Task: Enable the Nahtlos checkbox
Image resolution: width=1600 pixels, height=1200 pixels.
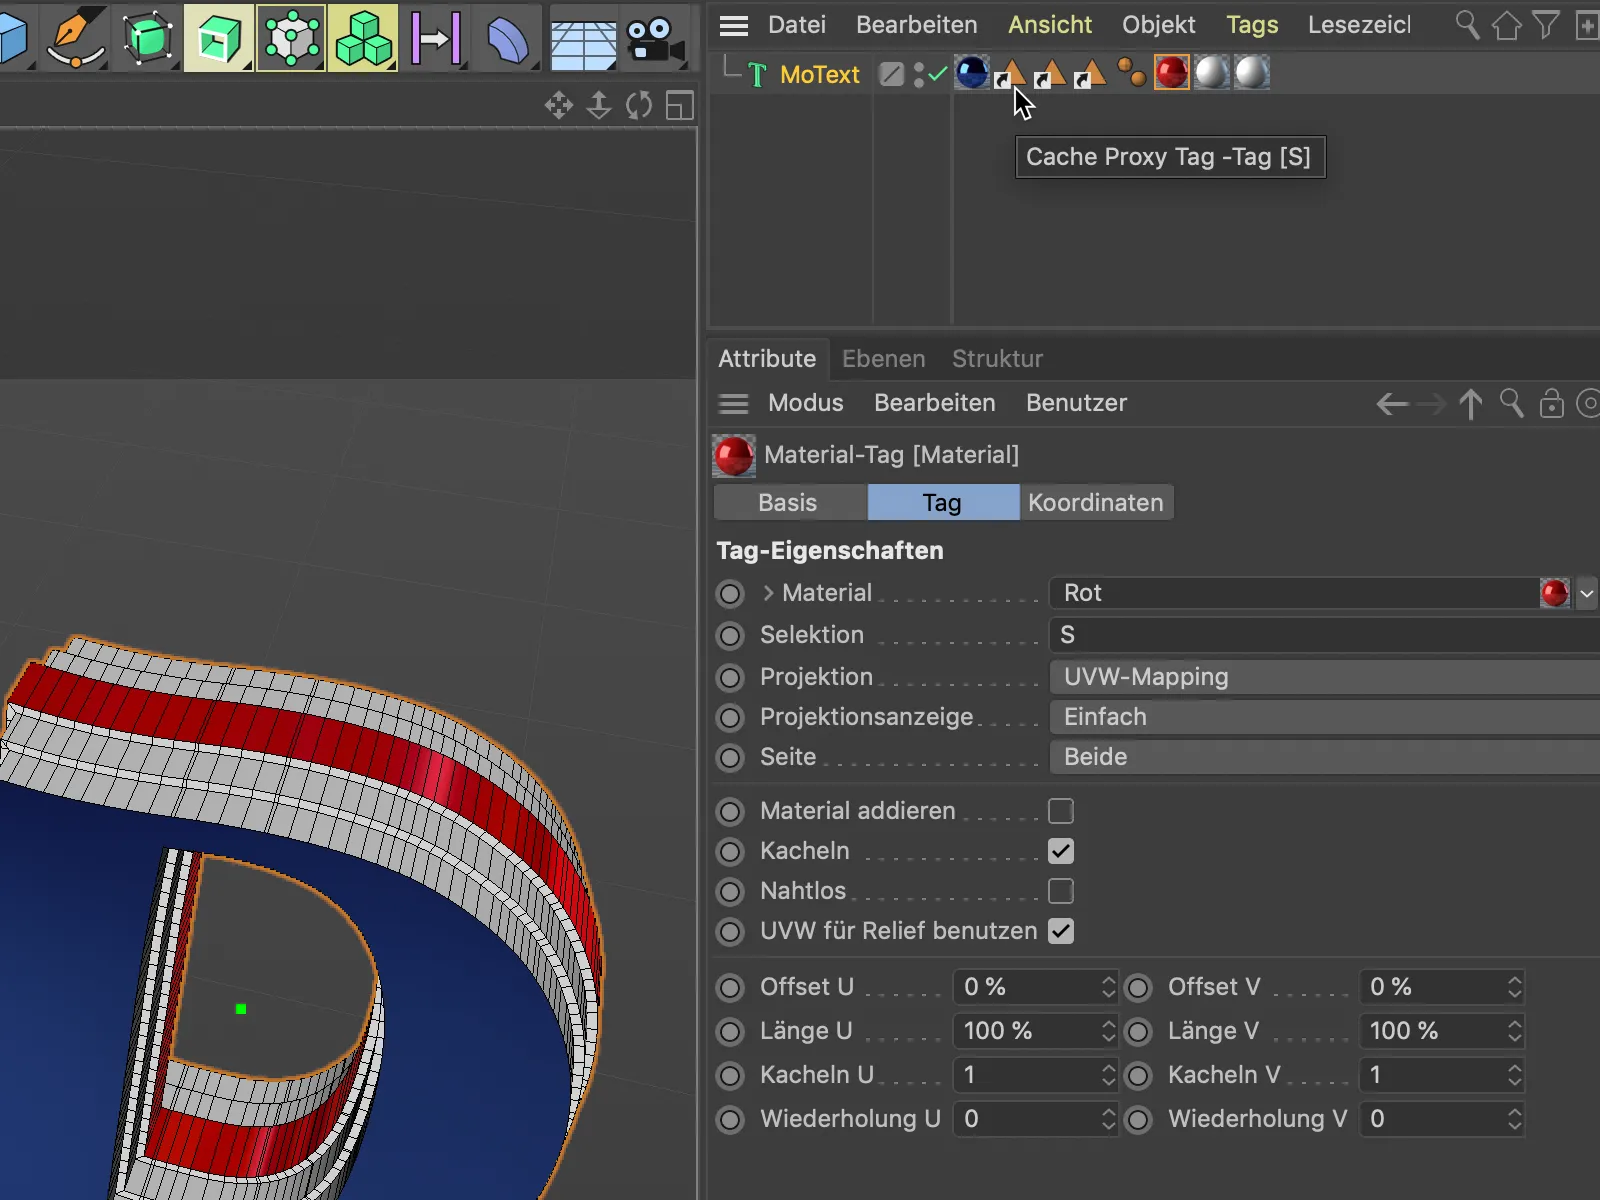Action: coord(1061,891)
